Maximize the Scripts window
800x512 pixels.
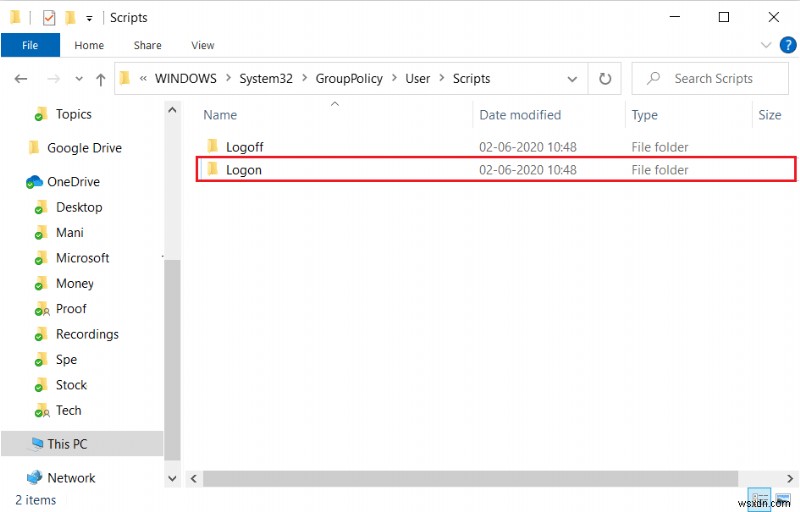[723, 17]
